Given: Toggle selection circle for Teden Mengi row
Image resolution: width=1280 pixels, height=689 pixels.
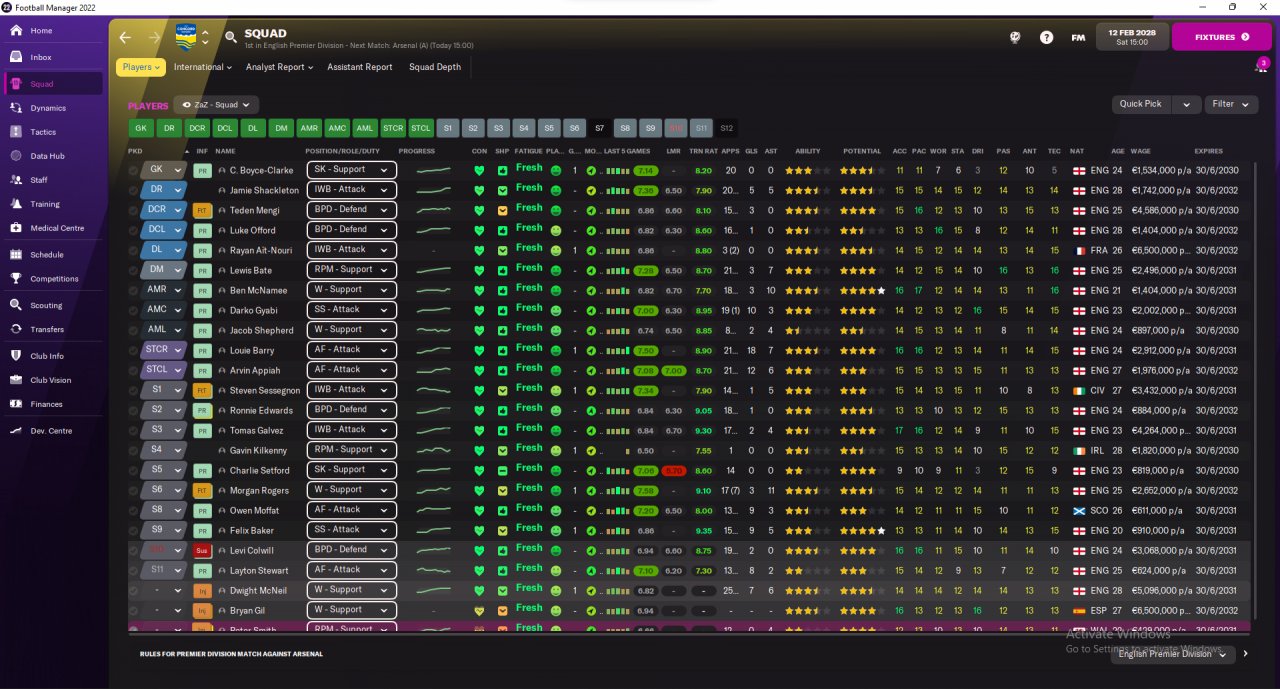Looking at the screenshot, I should click(134, 210).
